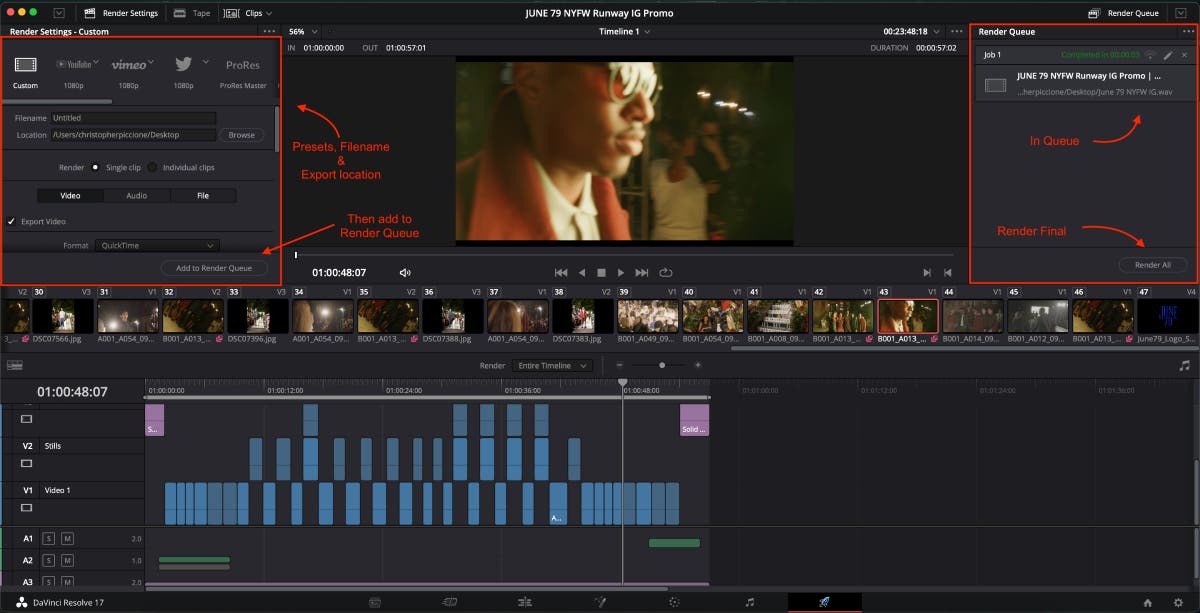The width and height of the screenshot is (1200, 613).
Task: Switch to the Color page
Action: point(673,602)
